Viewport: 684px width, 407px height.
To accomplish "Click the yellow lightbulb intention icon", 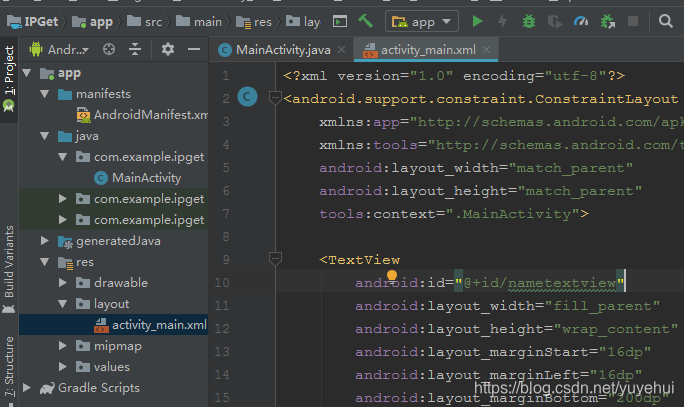I will click(392, 275).
